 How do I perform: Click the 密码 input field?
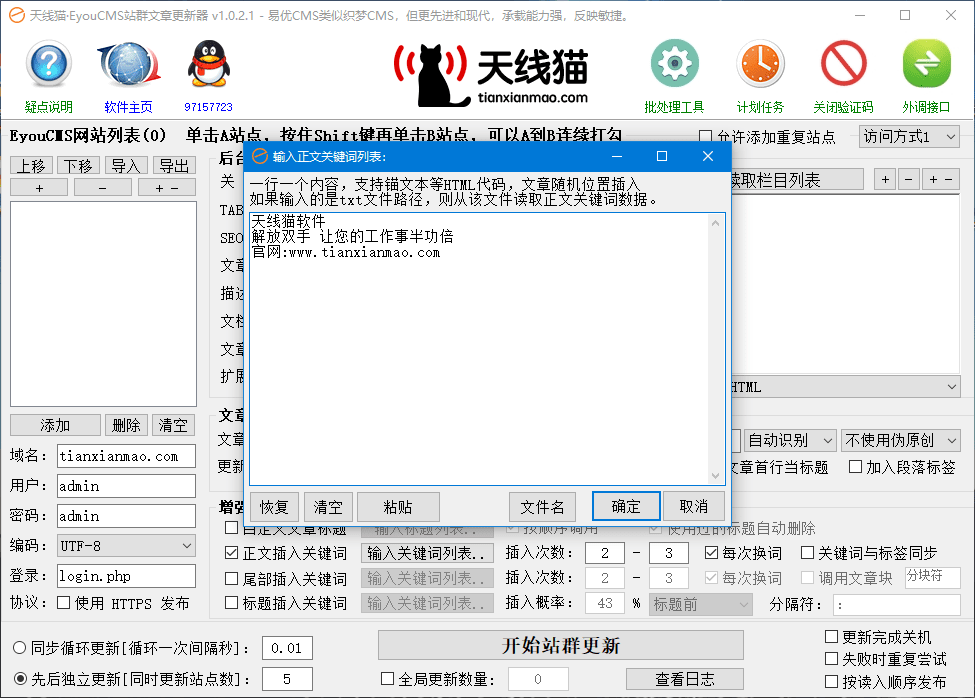click(x=126, y=515)
